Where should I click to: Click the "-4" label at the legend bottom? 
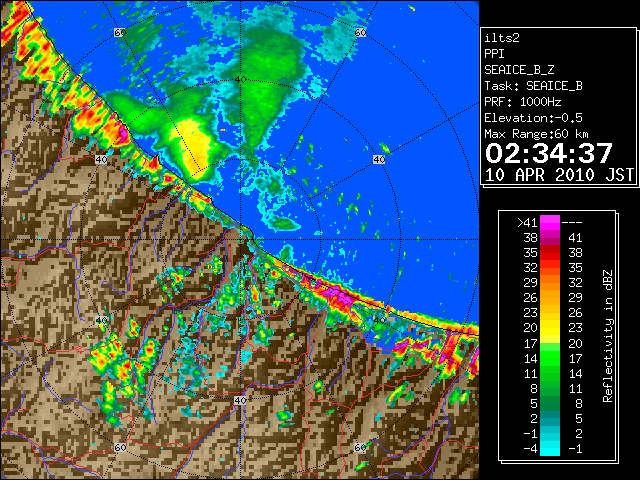(530, 449)
